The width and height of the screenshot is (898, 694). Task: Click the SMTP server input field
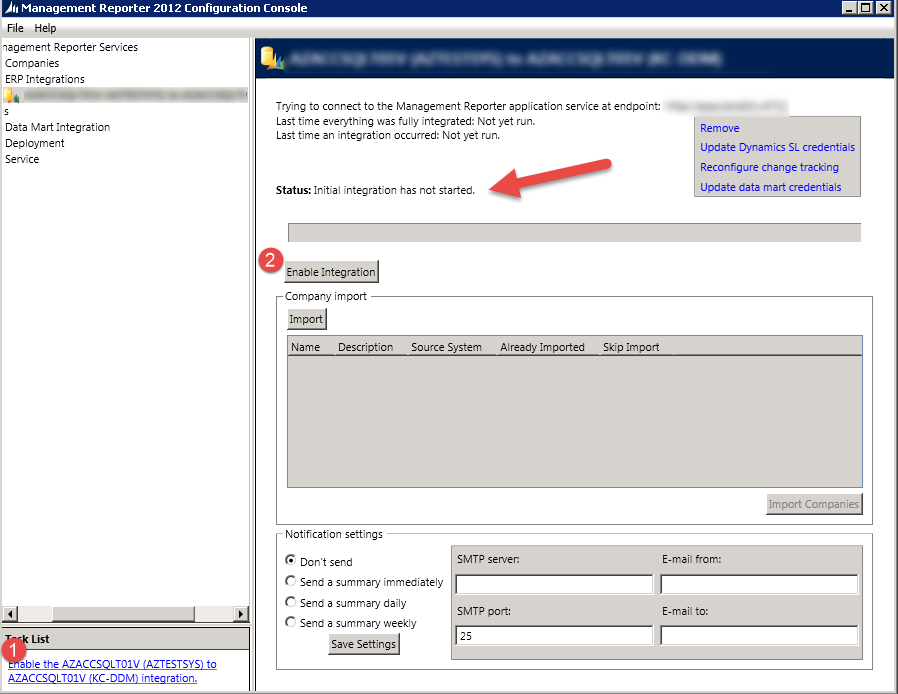pyautogui.click(x=554, y=584)
